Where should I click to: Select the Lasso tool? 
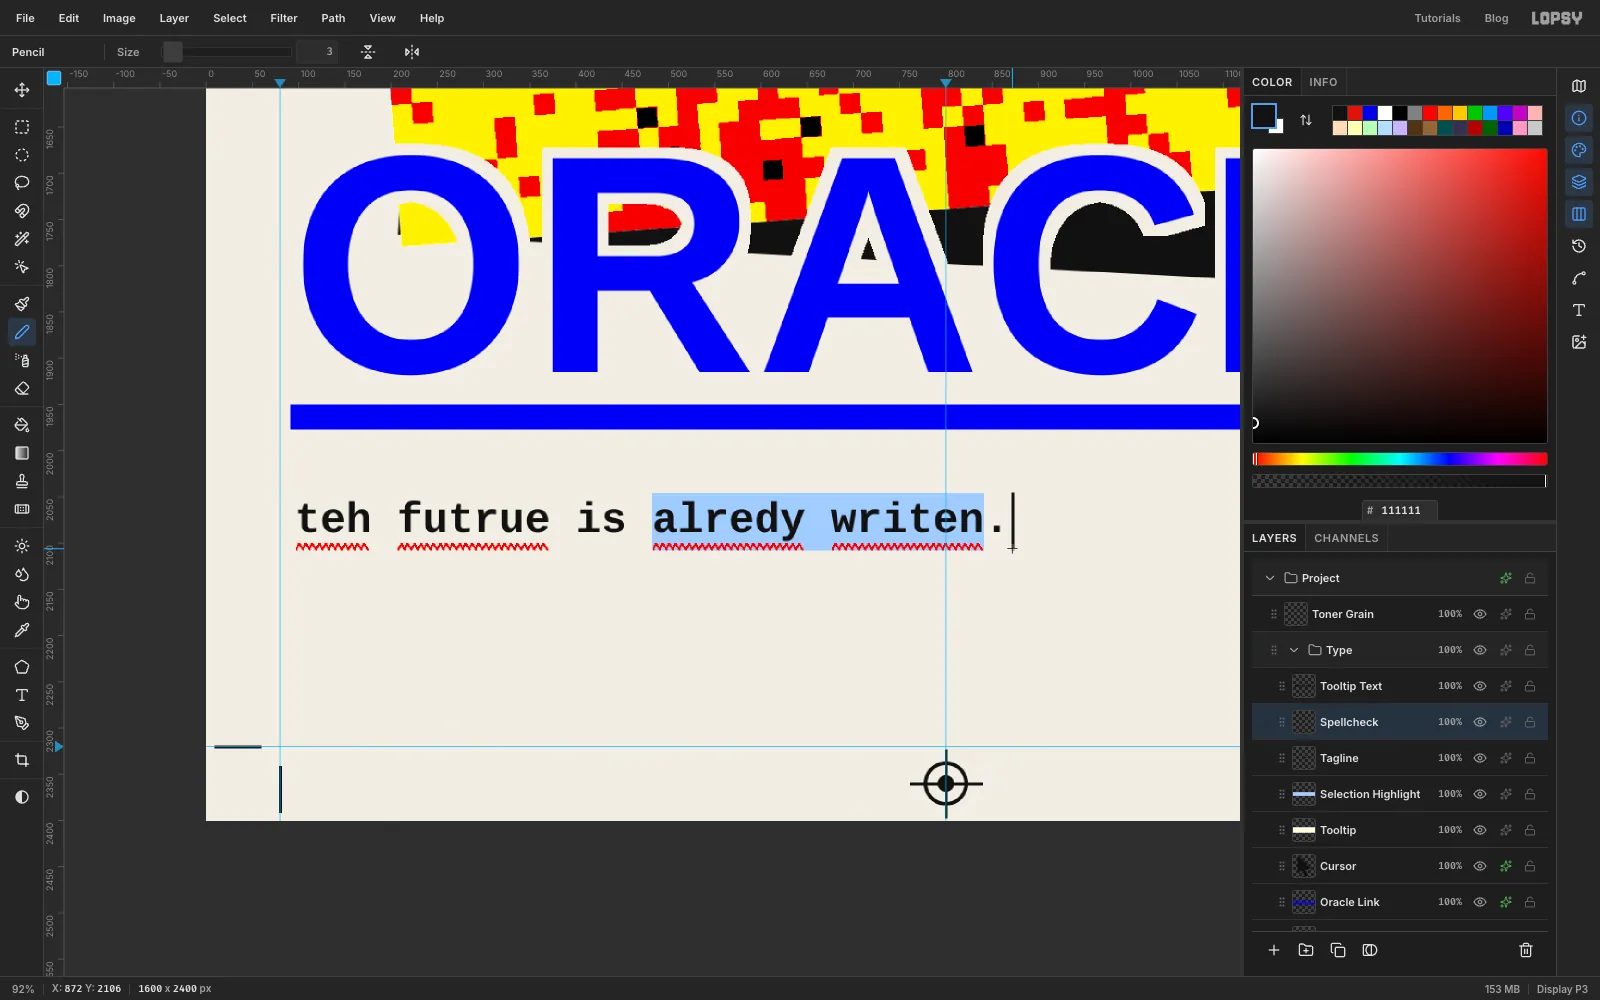(22, 183)
